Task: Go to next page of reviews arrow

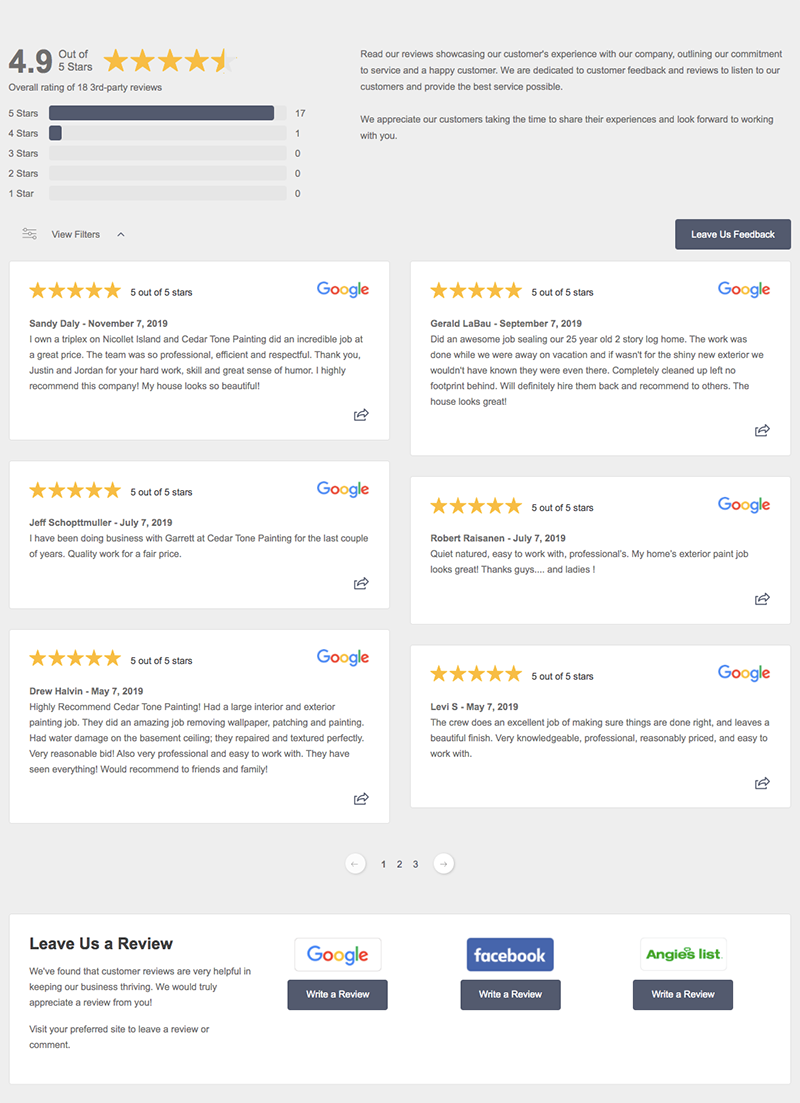Action: click(443, 864)
